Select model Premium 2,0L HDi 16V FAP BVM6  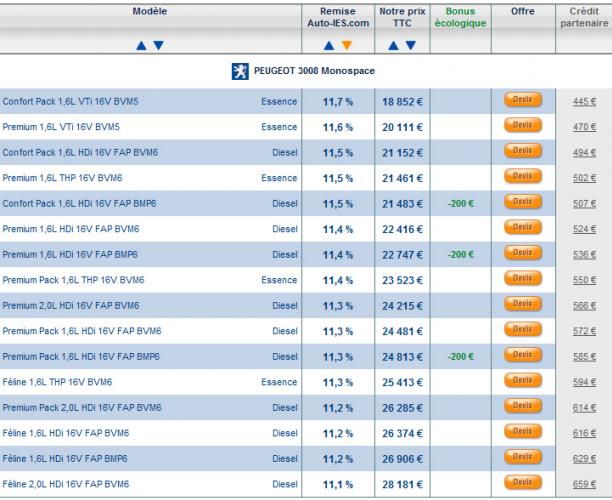coord(71,306)
